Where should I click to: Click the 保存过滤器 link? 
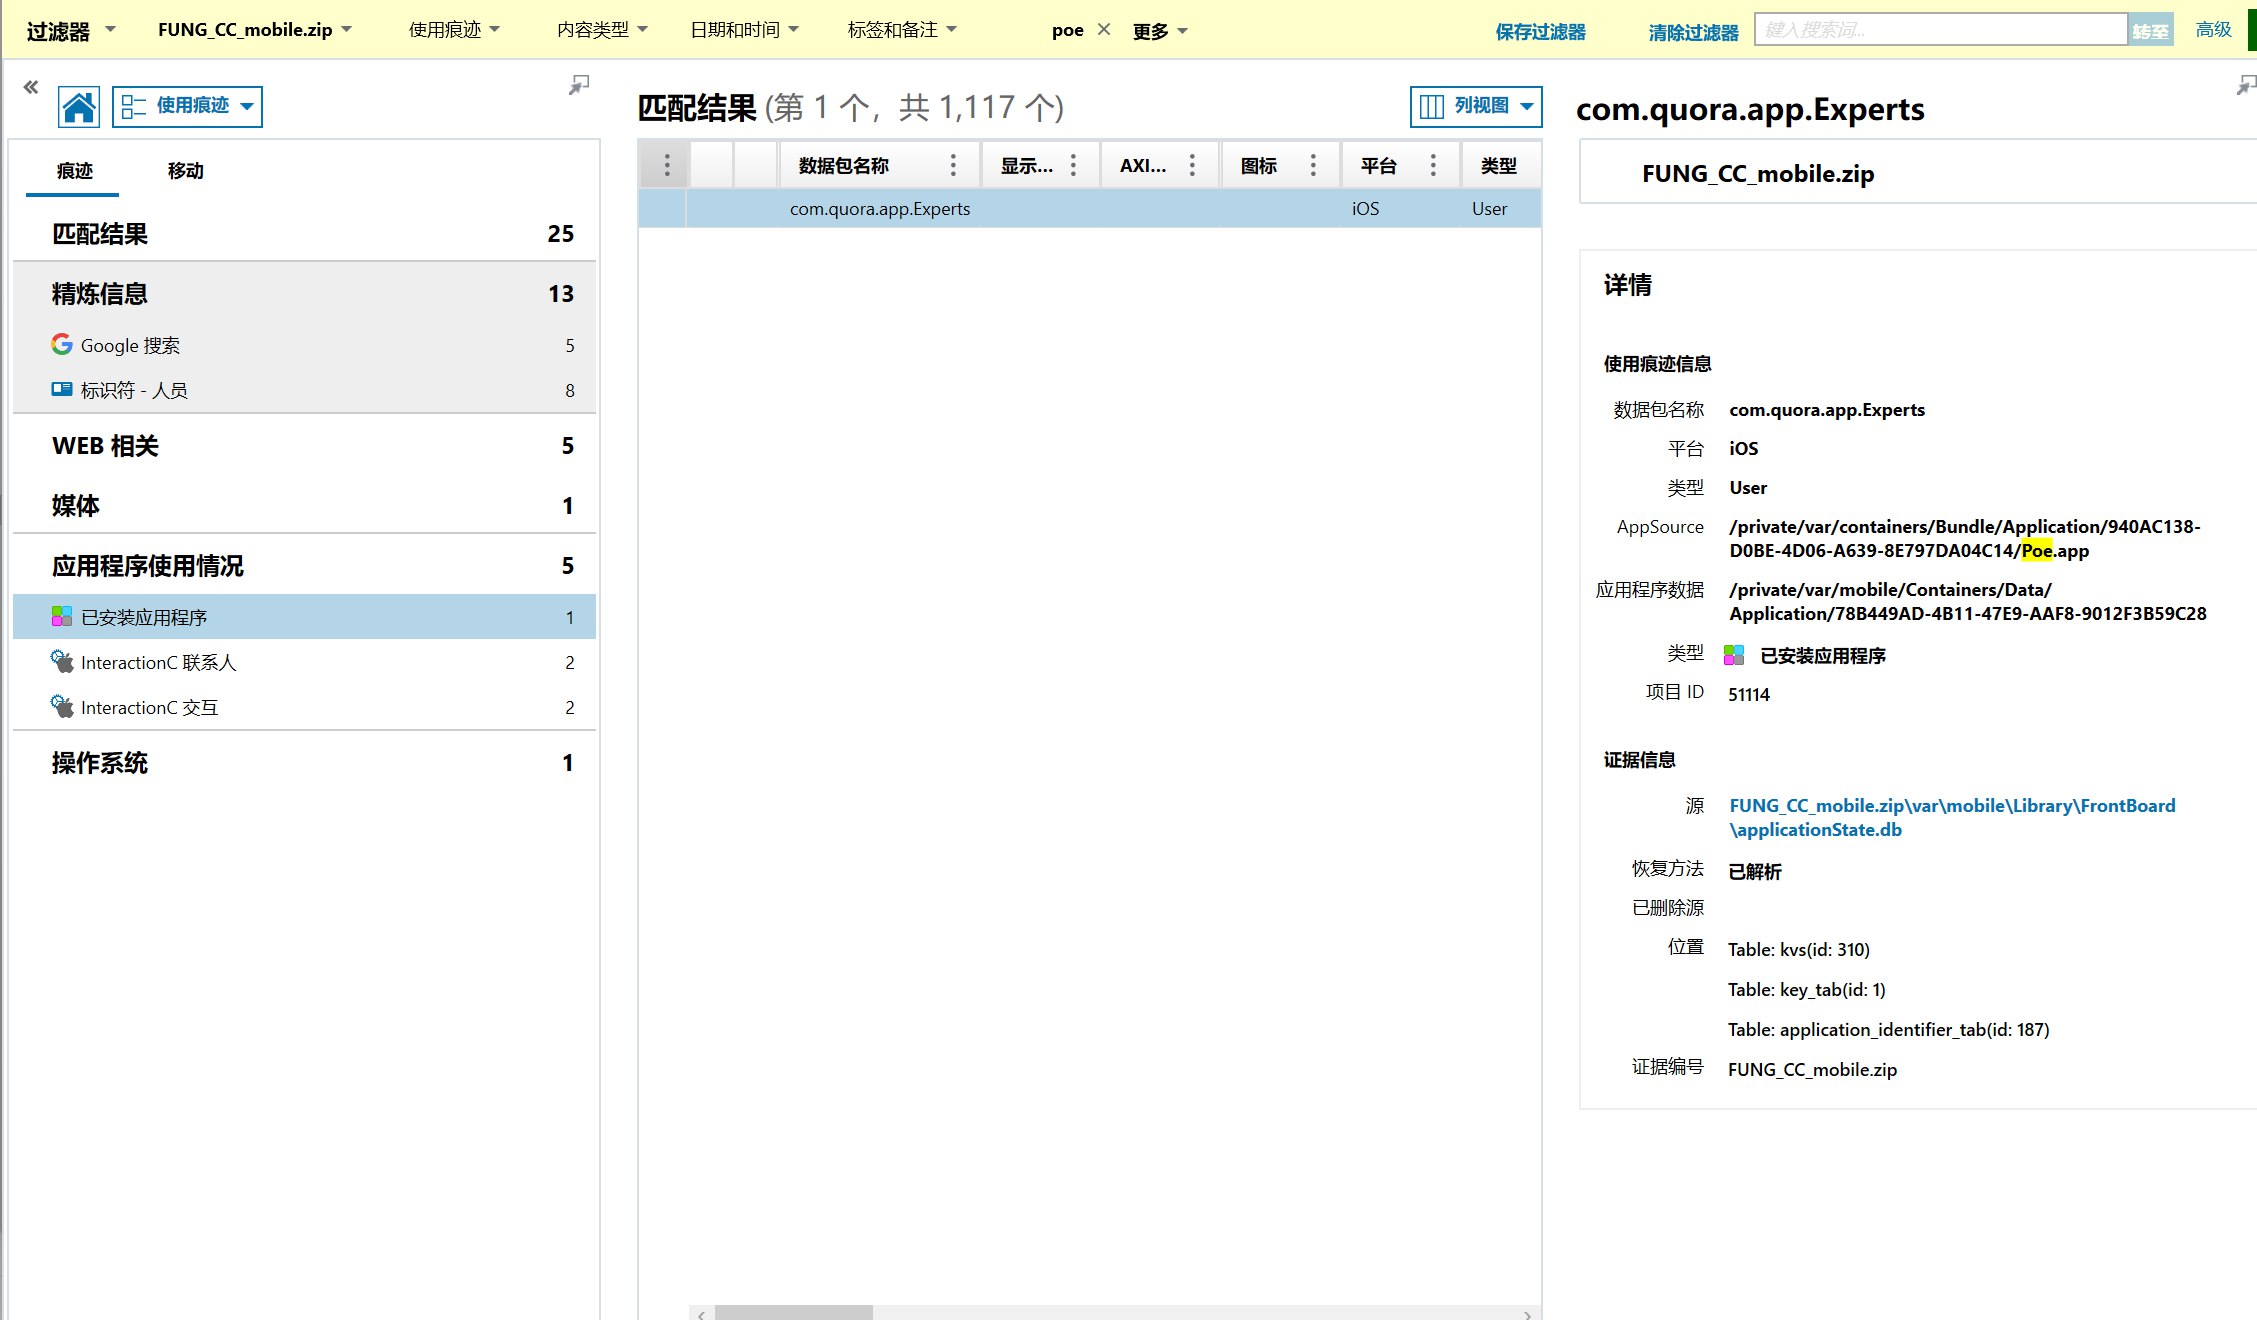pos(1540,32)
